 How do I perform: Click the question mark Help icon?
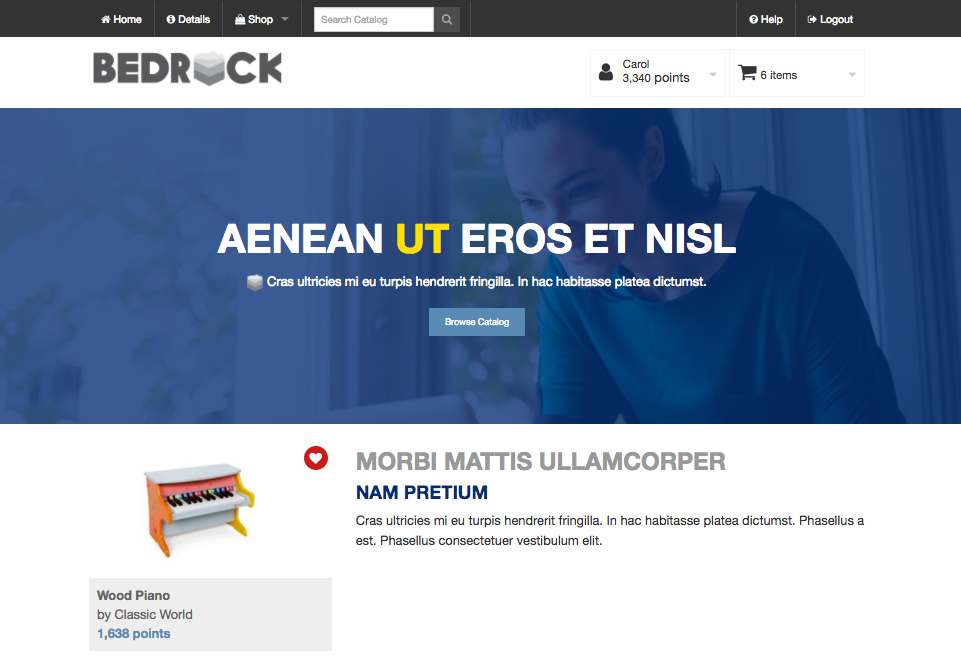pyautogui.click(x=753, y=20)
